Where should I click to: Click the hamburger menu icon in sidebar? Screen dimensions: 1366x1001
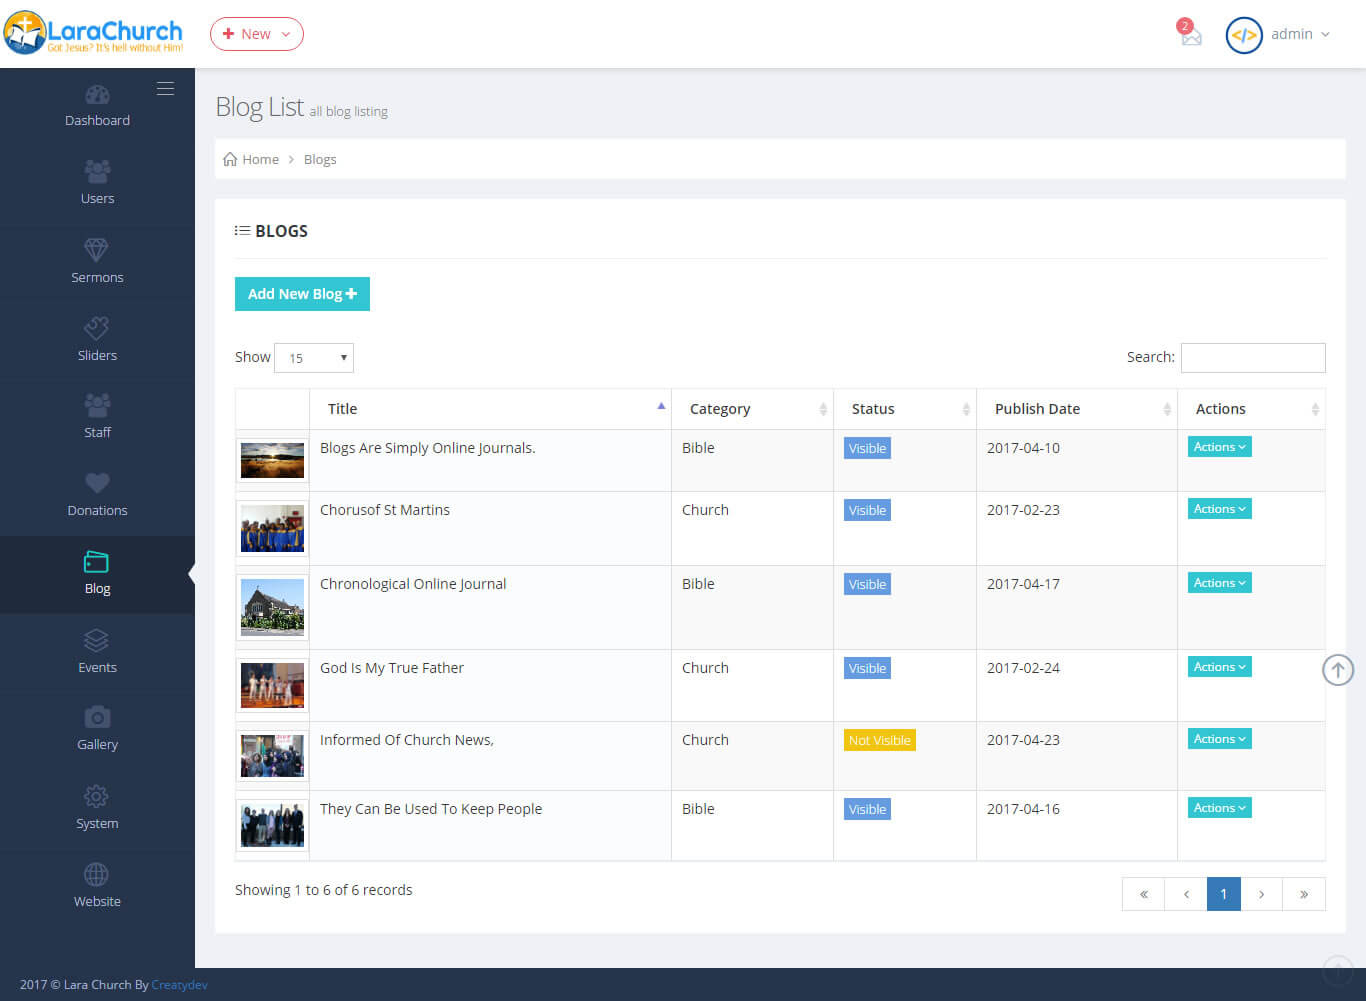pyautogui.click(x=165, y=89)
